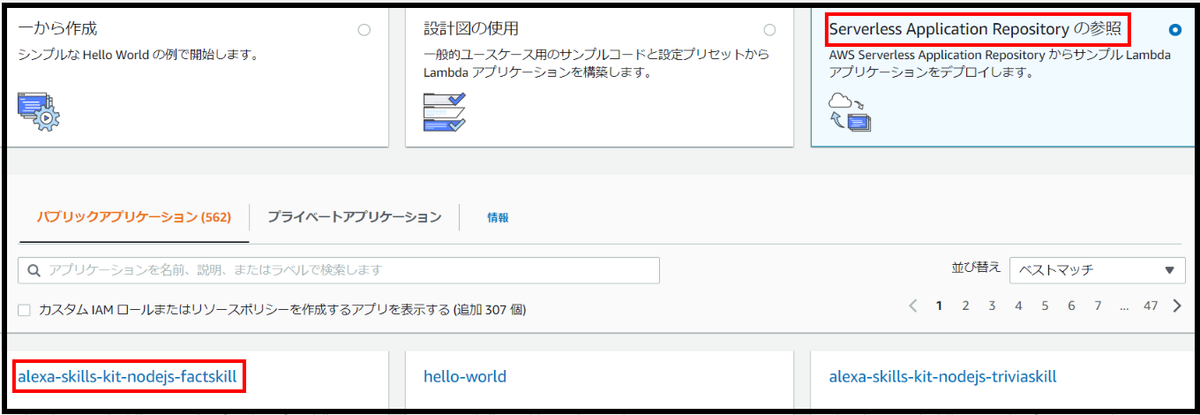Go to next page arrow
Screen dimensions: 1200x415
coord(1177,306)
